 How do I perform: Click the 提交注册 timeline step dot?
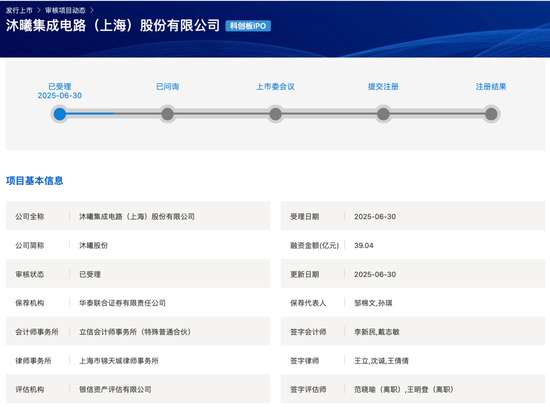click(383, 114)
